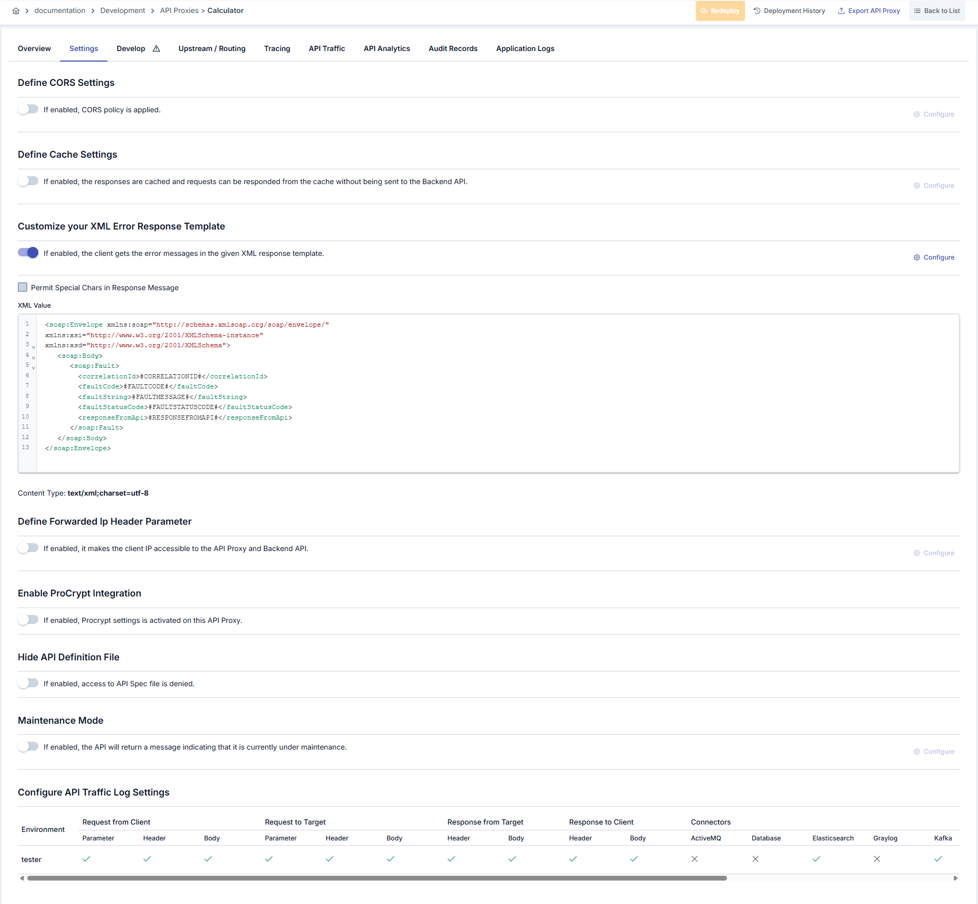978x904 pixels.
Task: Click the gear icon for XML Error Template
Action: tap(916, 258)
